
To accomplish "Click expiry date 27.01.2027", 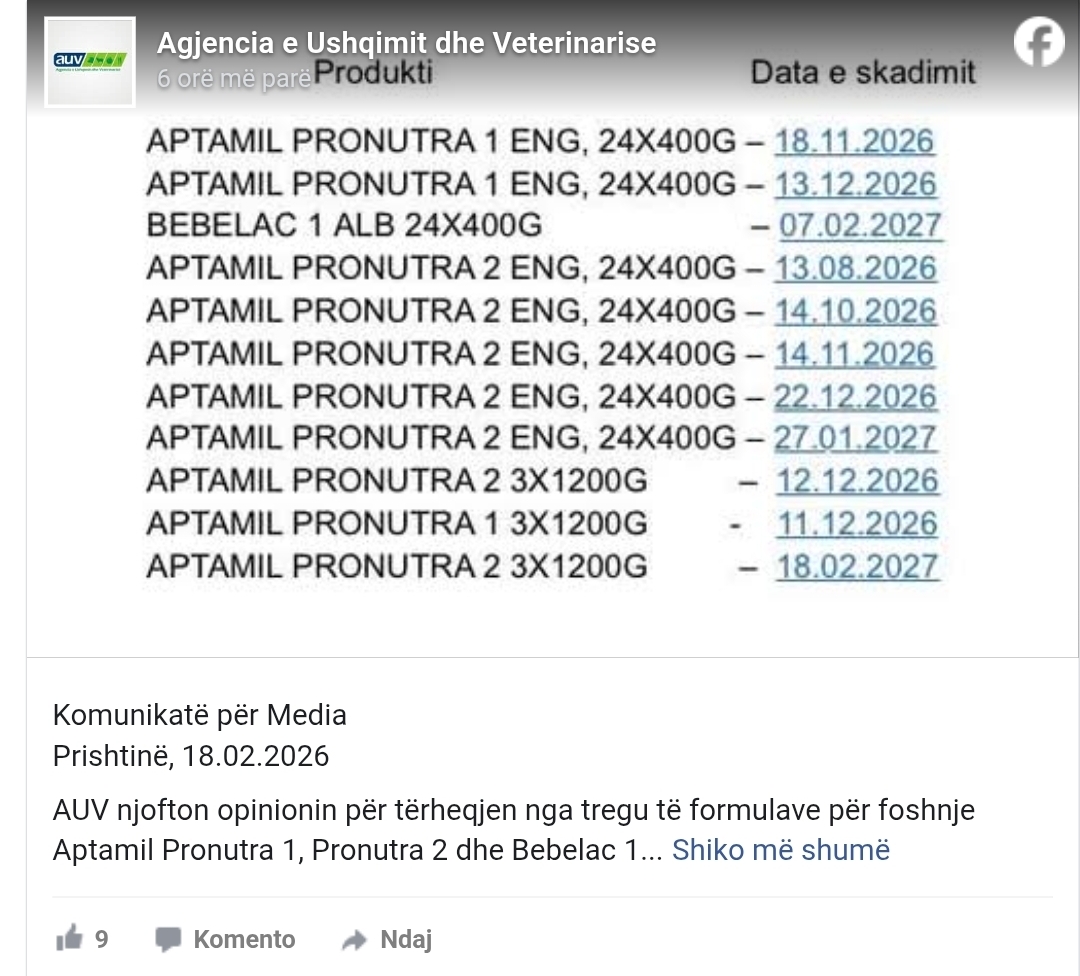I will [855, 438].
